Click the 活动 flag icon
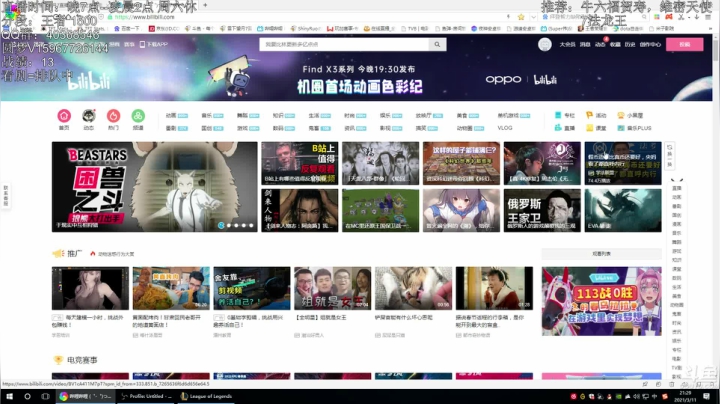The image size is (720, 404). coord(589,115)
